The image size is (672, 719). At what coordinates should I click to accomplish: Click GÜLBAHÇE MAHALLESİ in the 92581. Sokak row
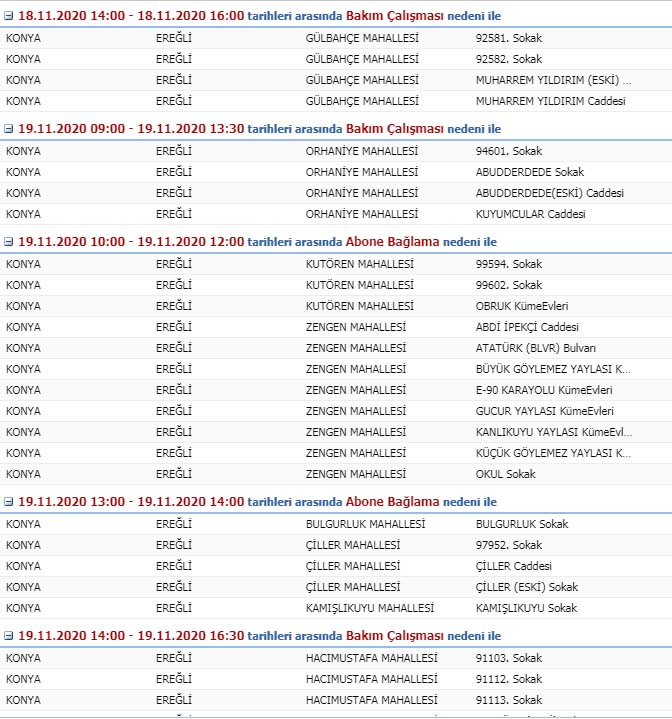point(362,38)
